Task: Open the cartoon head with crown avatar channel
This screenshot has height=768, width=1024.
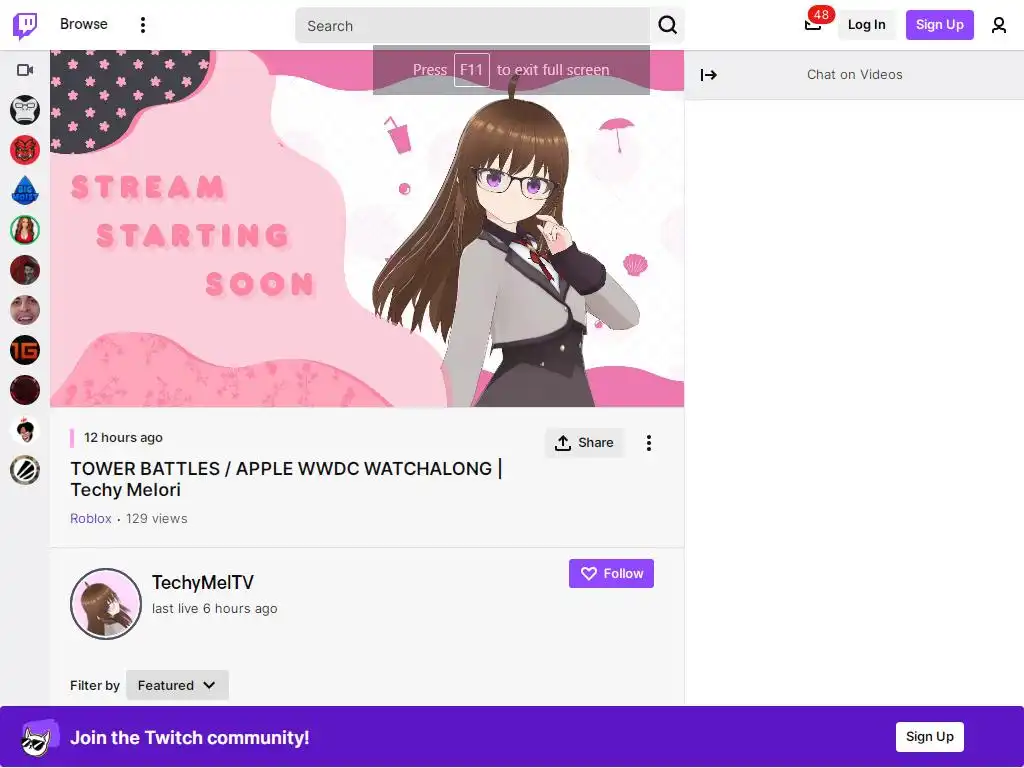Action: tap(25, 430)
